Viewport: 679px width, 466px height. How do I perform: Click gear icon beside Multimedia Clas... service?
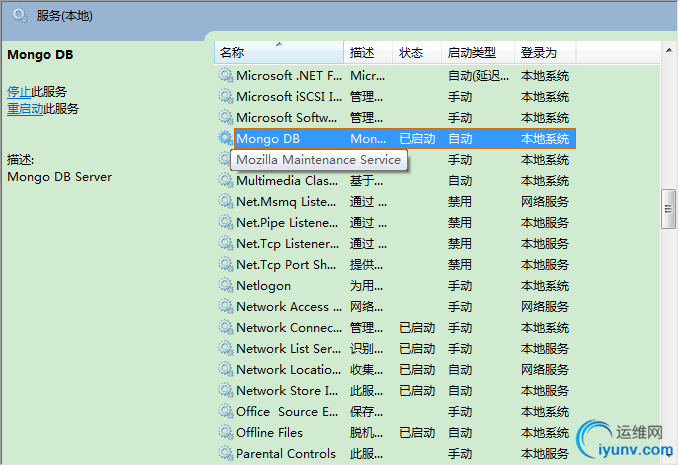click(225, 180)
